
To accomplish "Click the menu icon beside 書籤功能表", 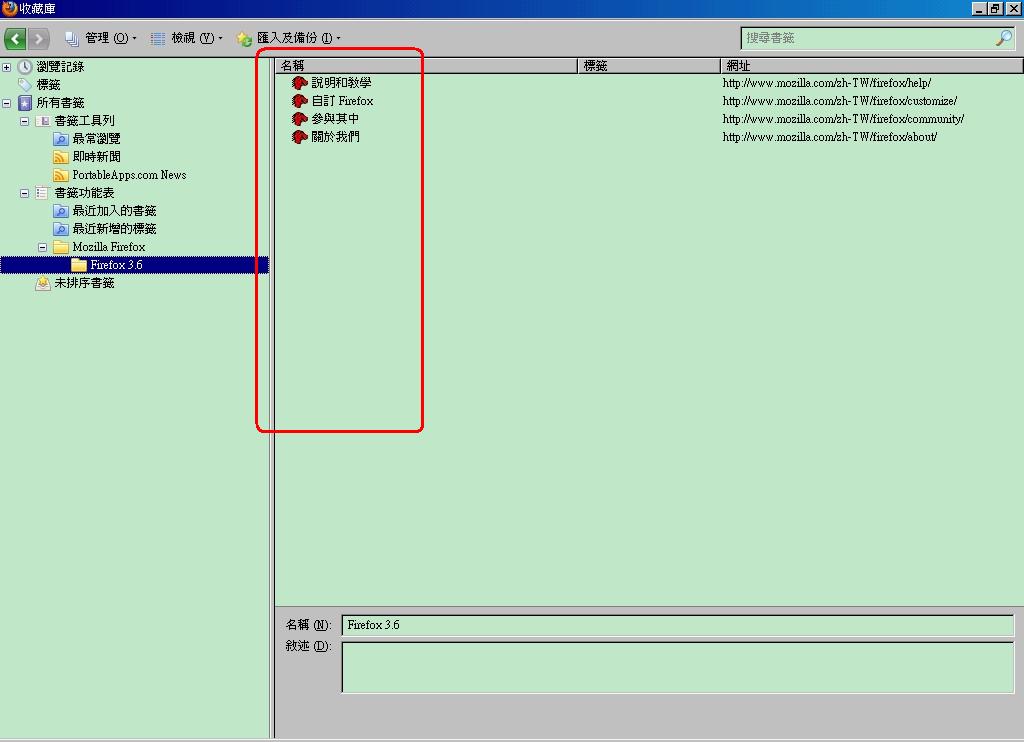I will tap(42, 193).
